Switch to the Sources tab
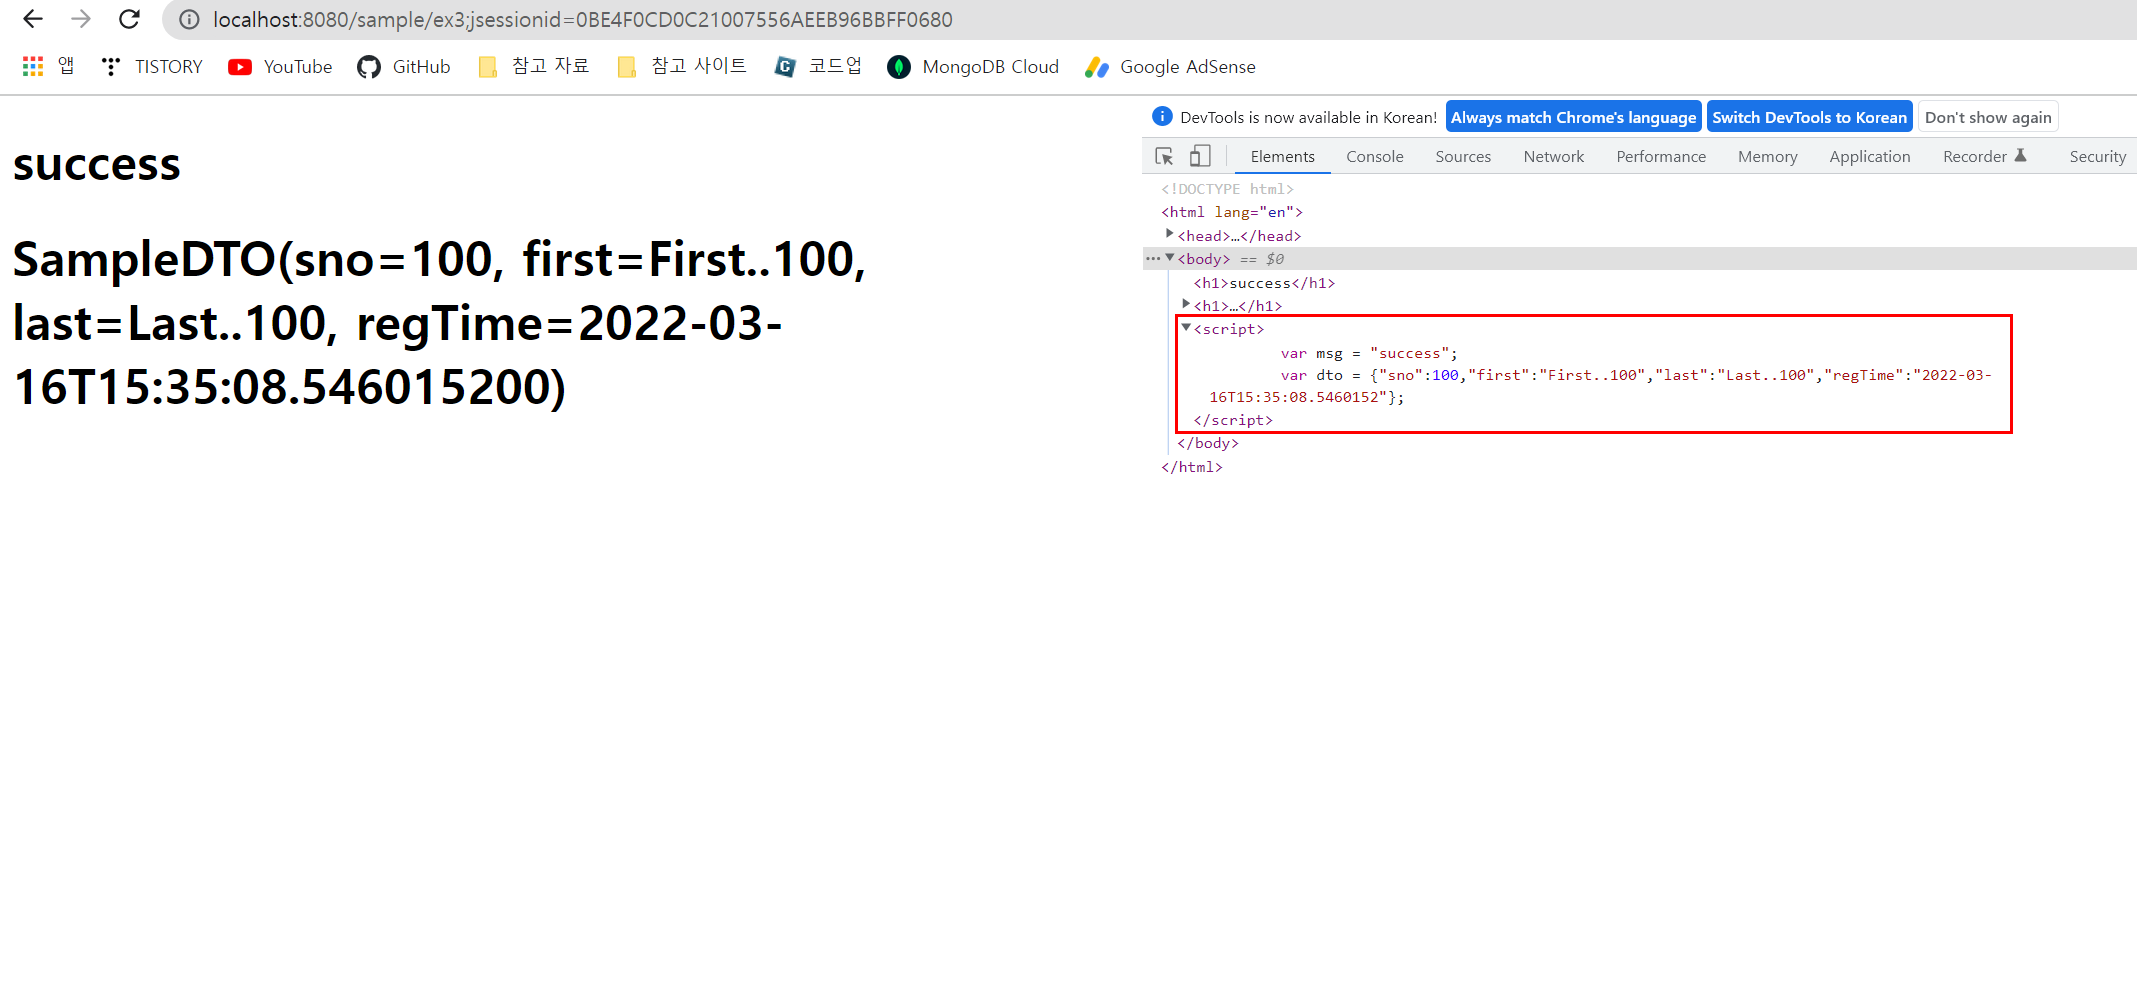The width and height of the screenshot is (2137, 1002). pos(1463,156)
